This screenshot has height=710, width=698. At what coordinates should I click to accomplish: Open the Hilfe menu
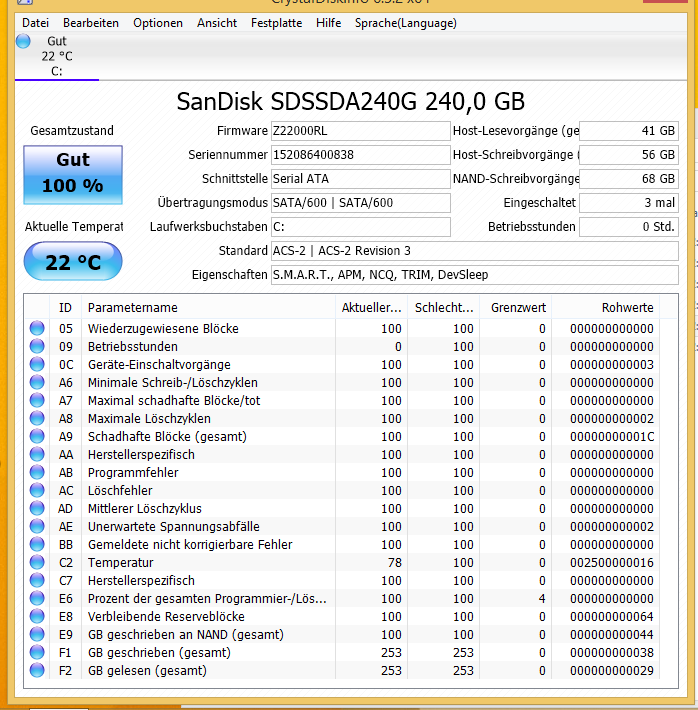pos(328,23)
